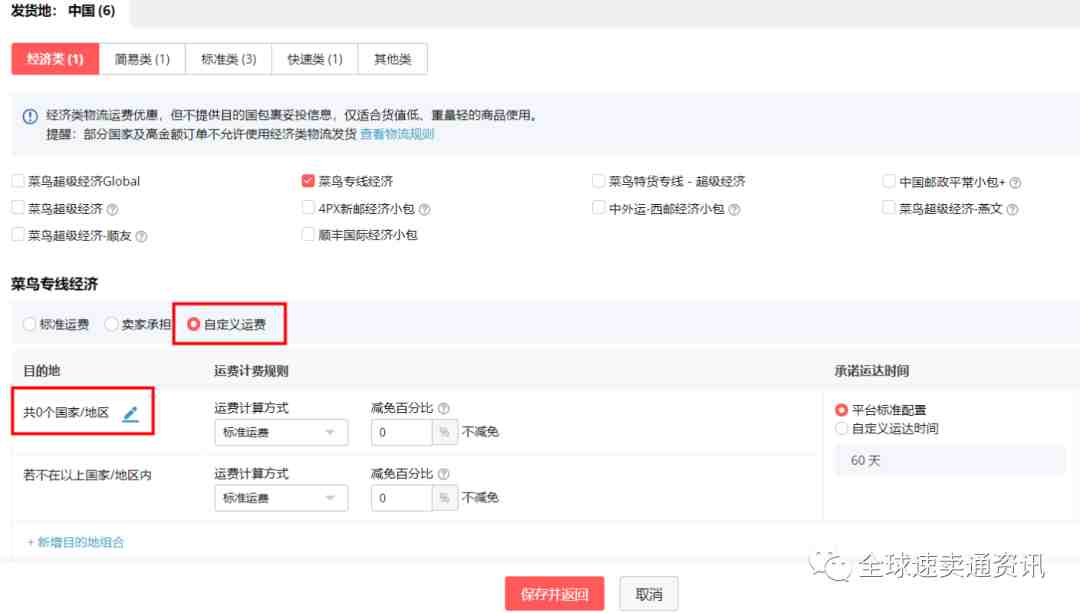Switch to 经济类 (1) tab
The image size is (1080, 613).
coord(55,59)
